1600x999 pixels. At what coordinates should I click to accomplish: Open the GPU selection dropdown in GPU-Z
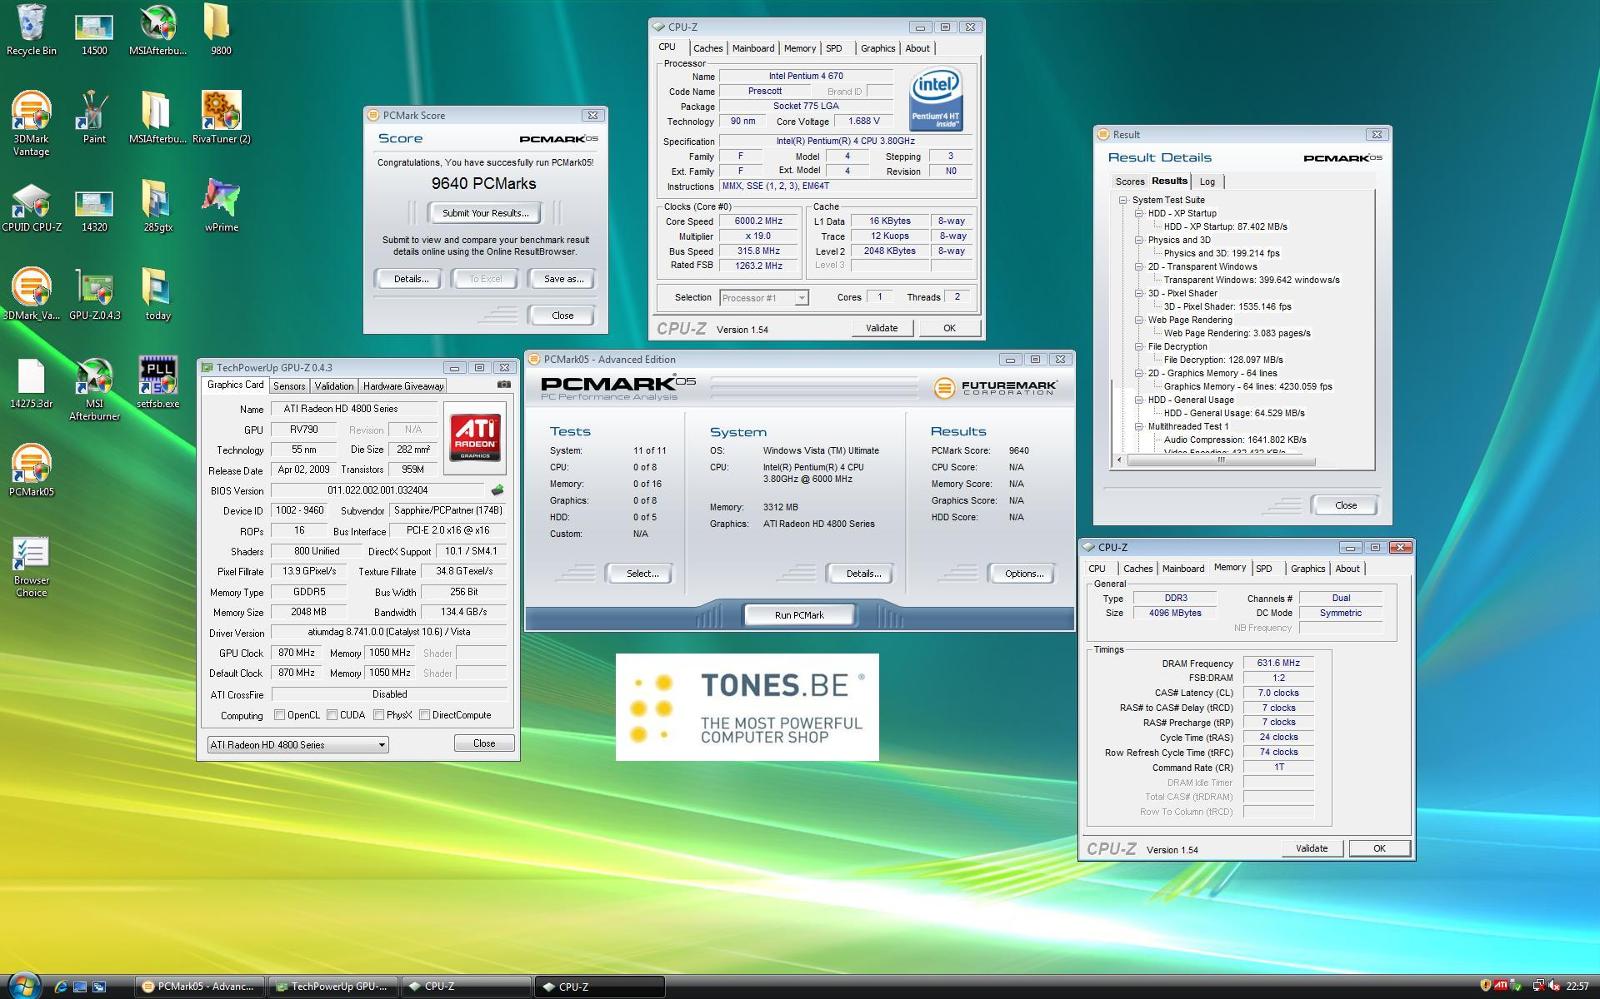tap(297, 745)
